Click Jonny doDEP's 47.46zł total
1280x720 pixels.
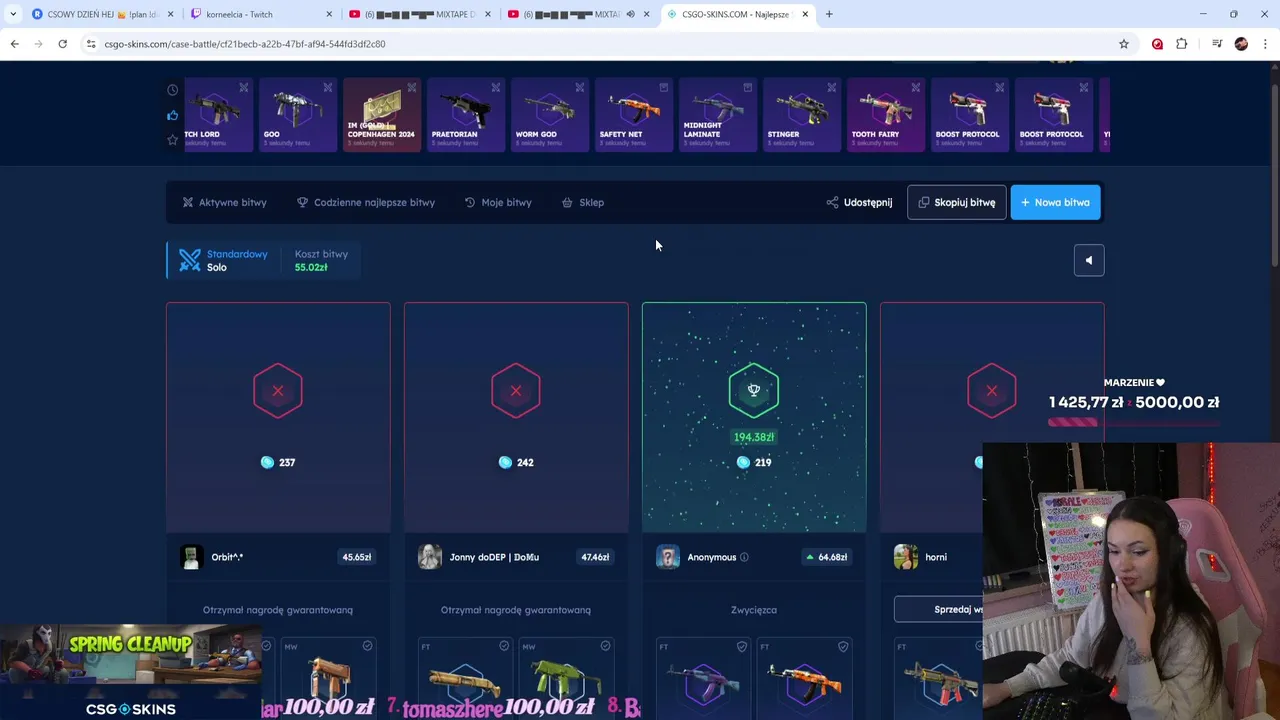(x=595, y=557)
